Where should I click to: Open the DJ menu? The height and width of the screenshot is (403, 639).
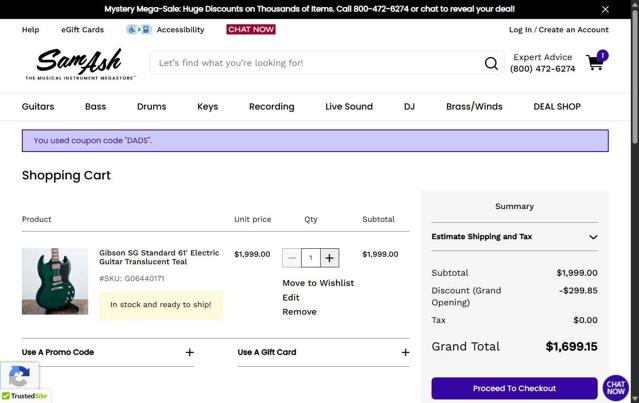409,107
